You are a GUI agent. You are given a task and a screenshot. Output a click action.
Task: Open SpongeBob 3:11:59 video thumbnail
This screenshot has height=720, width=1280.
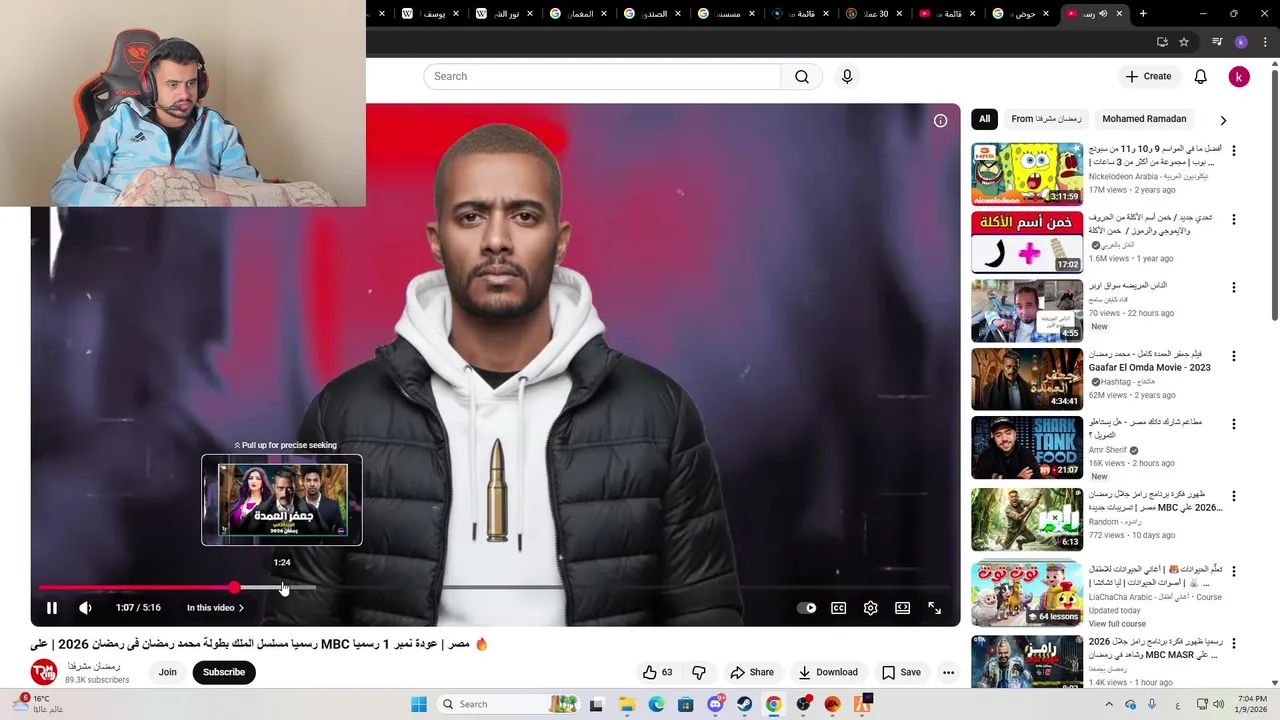(1027, 174)
